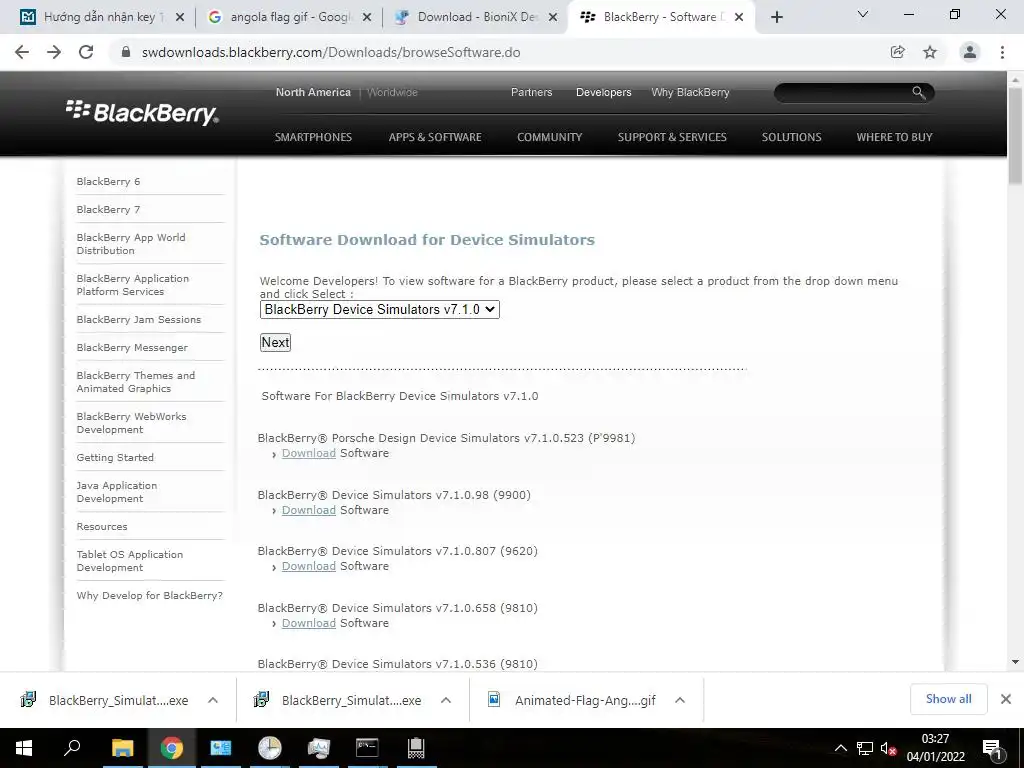Open Getting Started sidebar link

click(x=115, y=458)
